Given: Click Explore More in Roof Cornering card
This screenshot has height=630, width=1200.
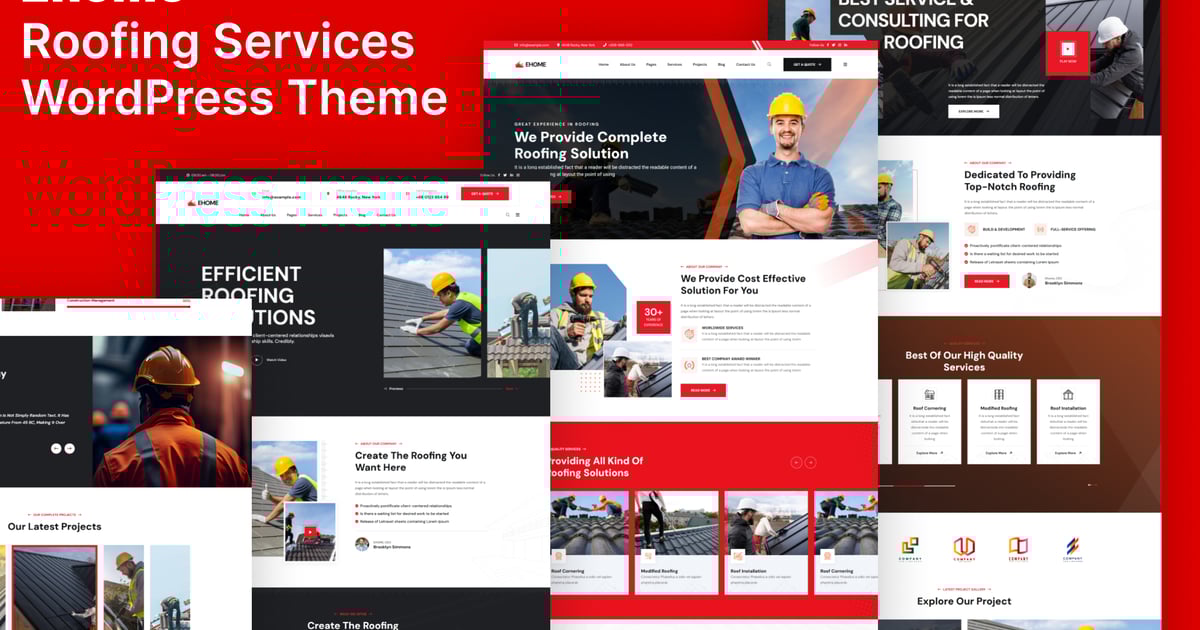Looking at the screenshot, I should (x=929, y=453).
